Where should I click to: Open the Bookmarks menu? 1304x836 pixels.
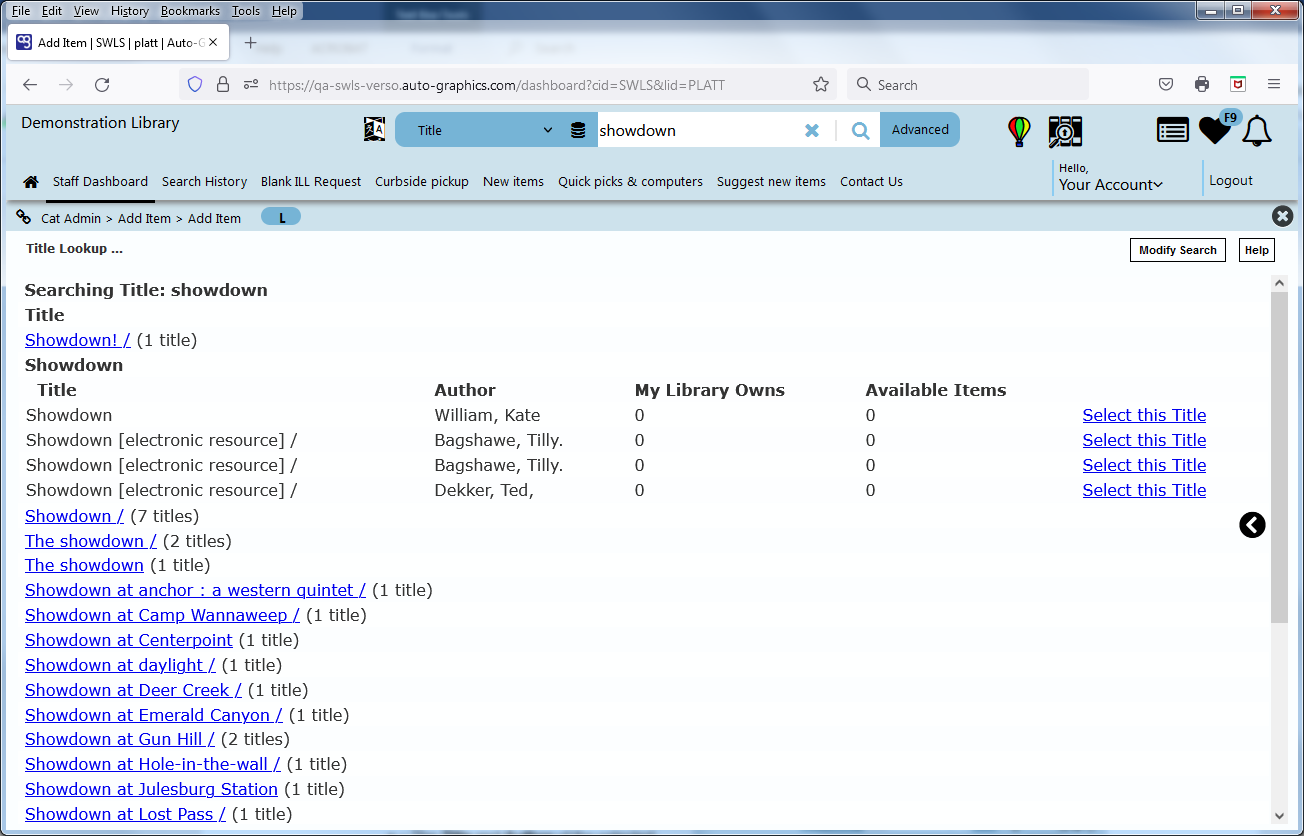pos(190,11)
